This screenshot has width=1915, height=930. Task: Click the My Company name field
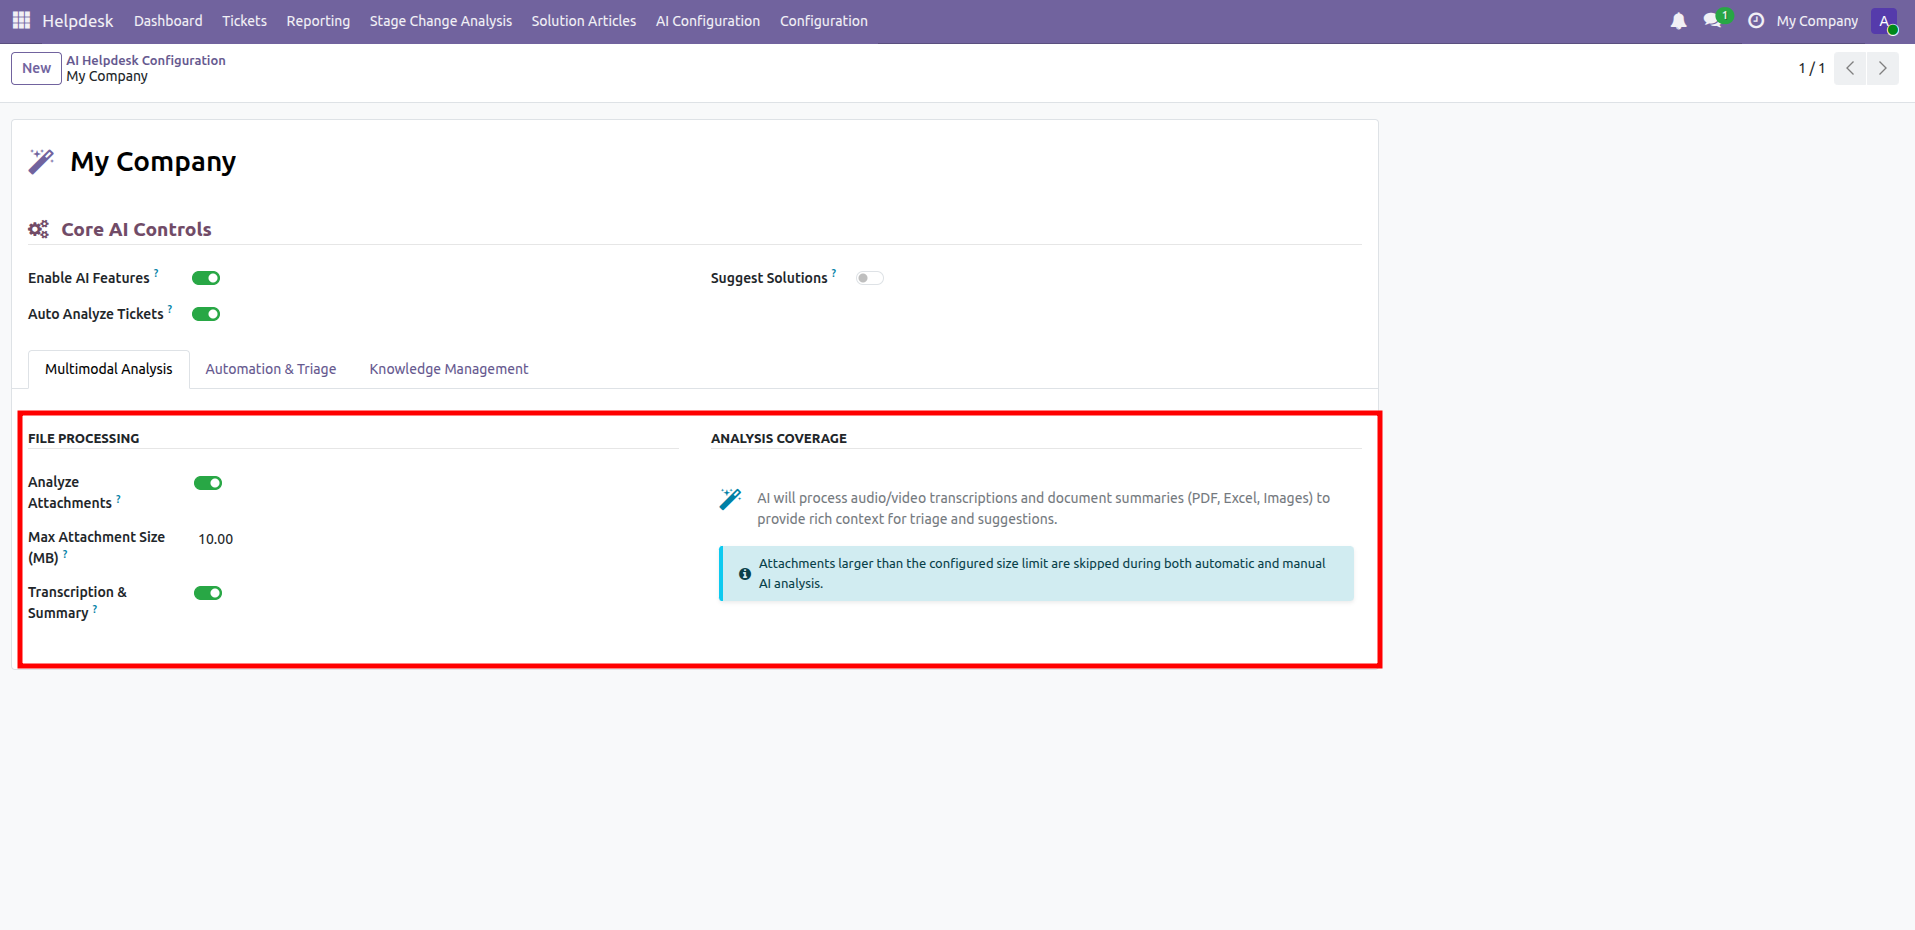pos(153,162)
